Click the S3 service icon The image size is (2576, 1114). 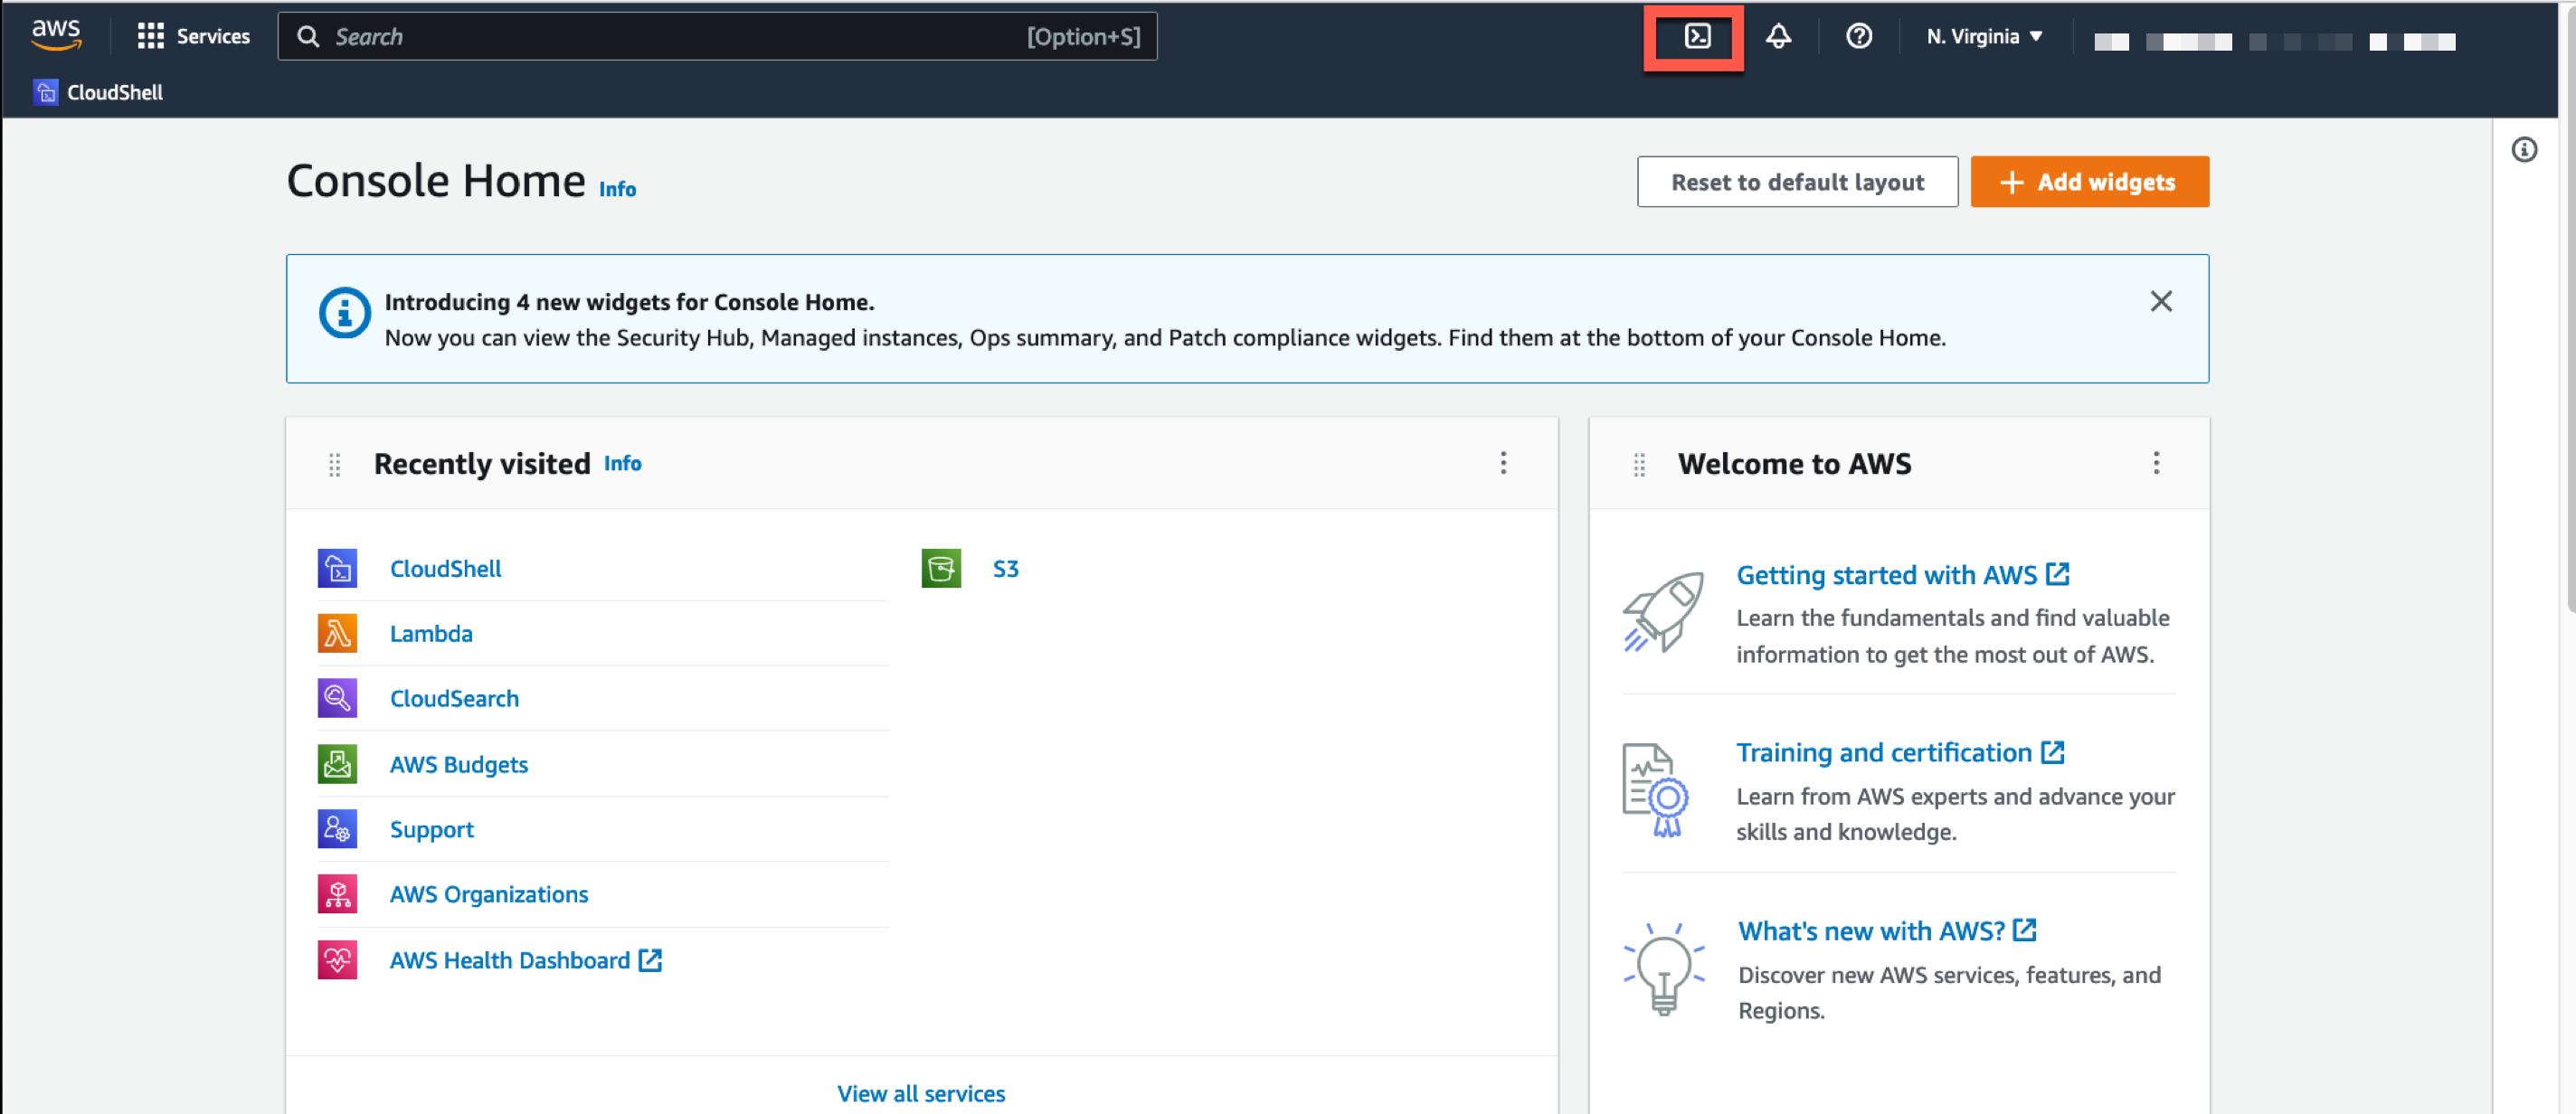938,569
